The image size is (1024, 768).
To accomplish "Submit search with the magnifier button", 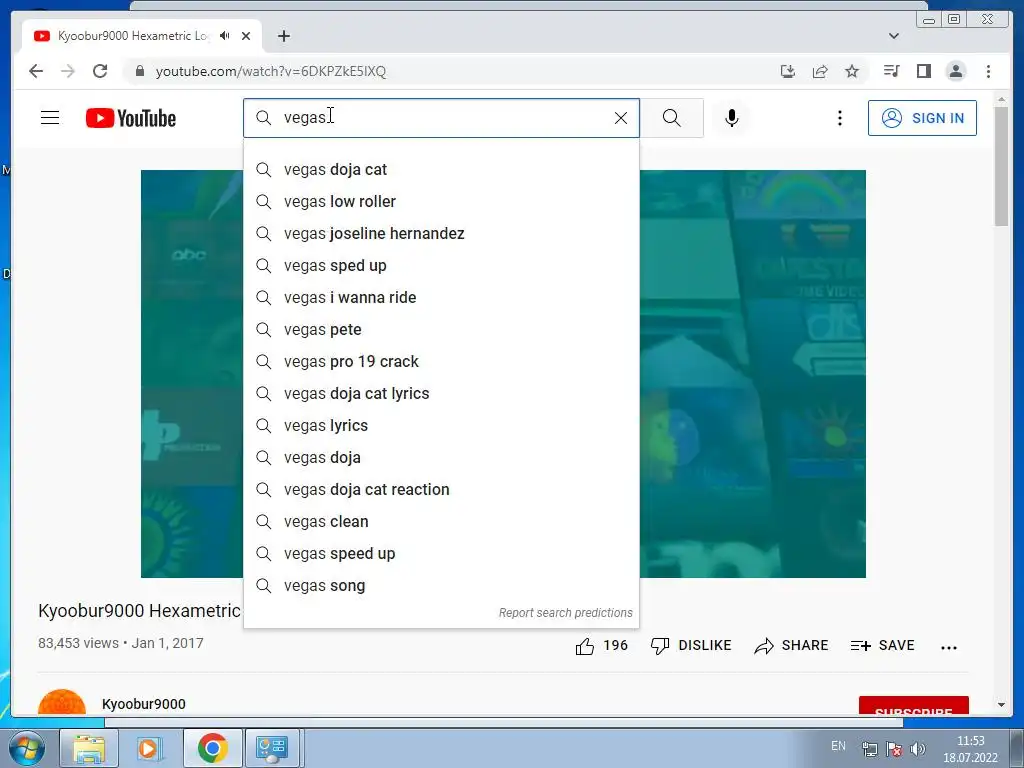I will pos(671,118).
